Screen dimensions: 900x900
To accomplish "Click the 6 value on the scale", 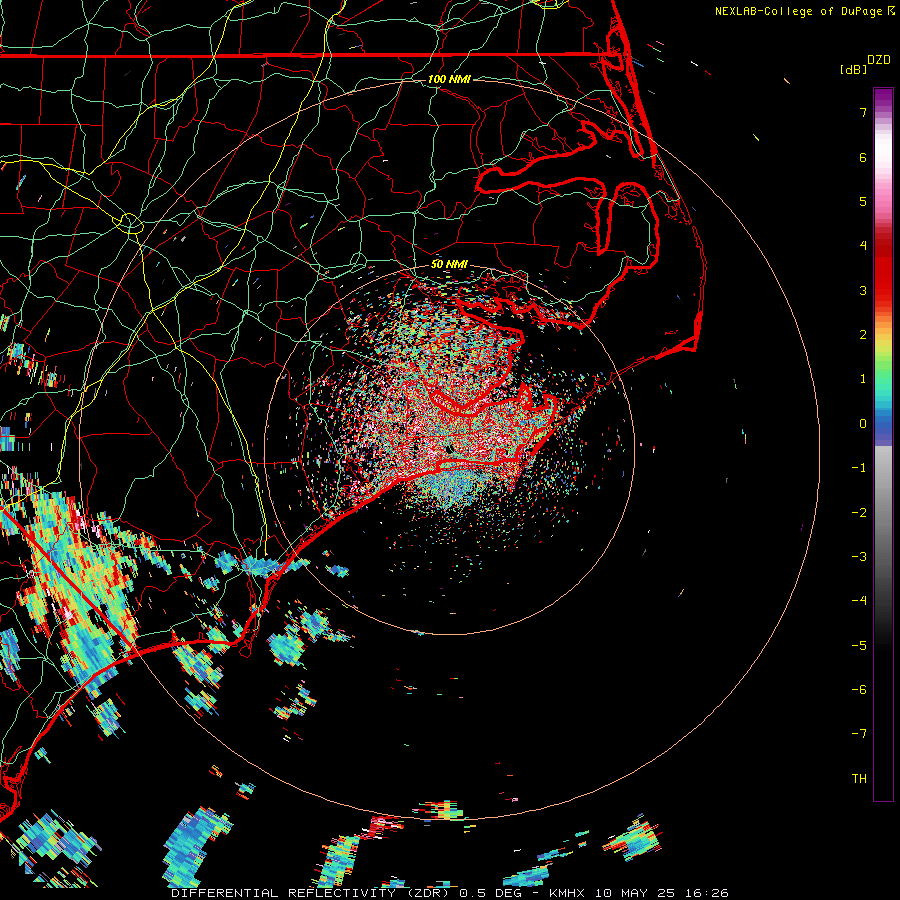I will [x=863, y=157].
